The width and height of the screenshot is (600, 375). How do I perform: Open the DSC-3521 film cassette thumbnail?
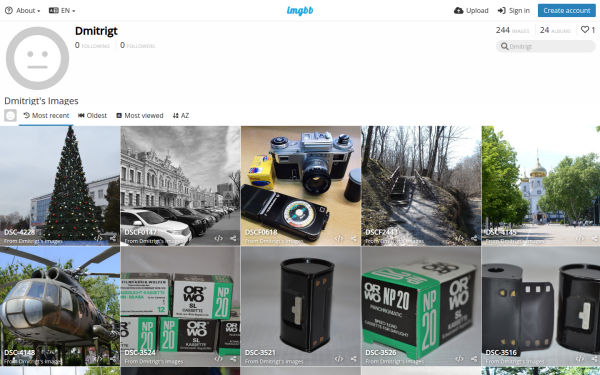coord(301,306)
